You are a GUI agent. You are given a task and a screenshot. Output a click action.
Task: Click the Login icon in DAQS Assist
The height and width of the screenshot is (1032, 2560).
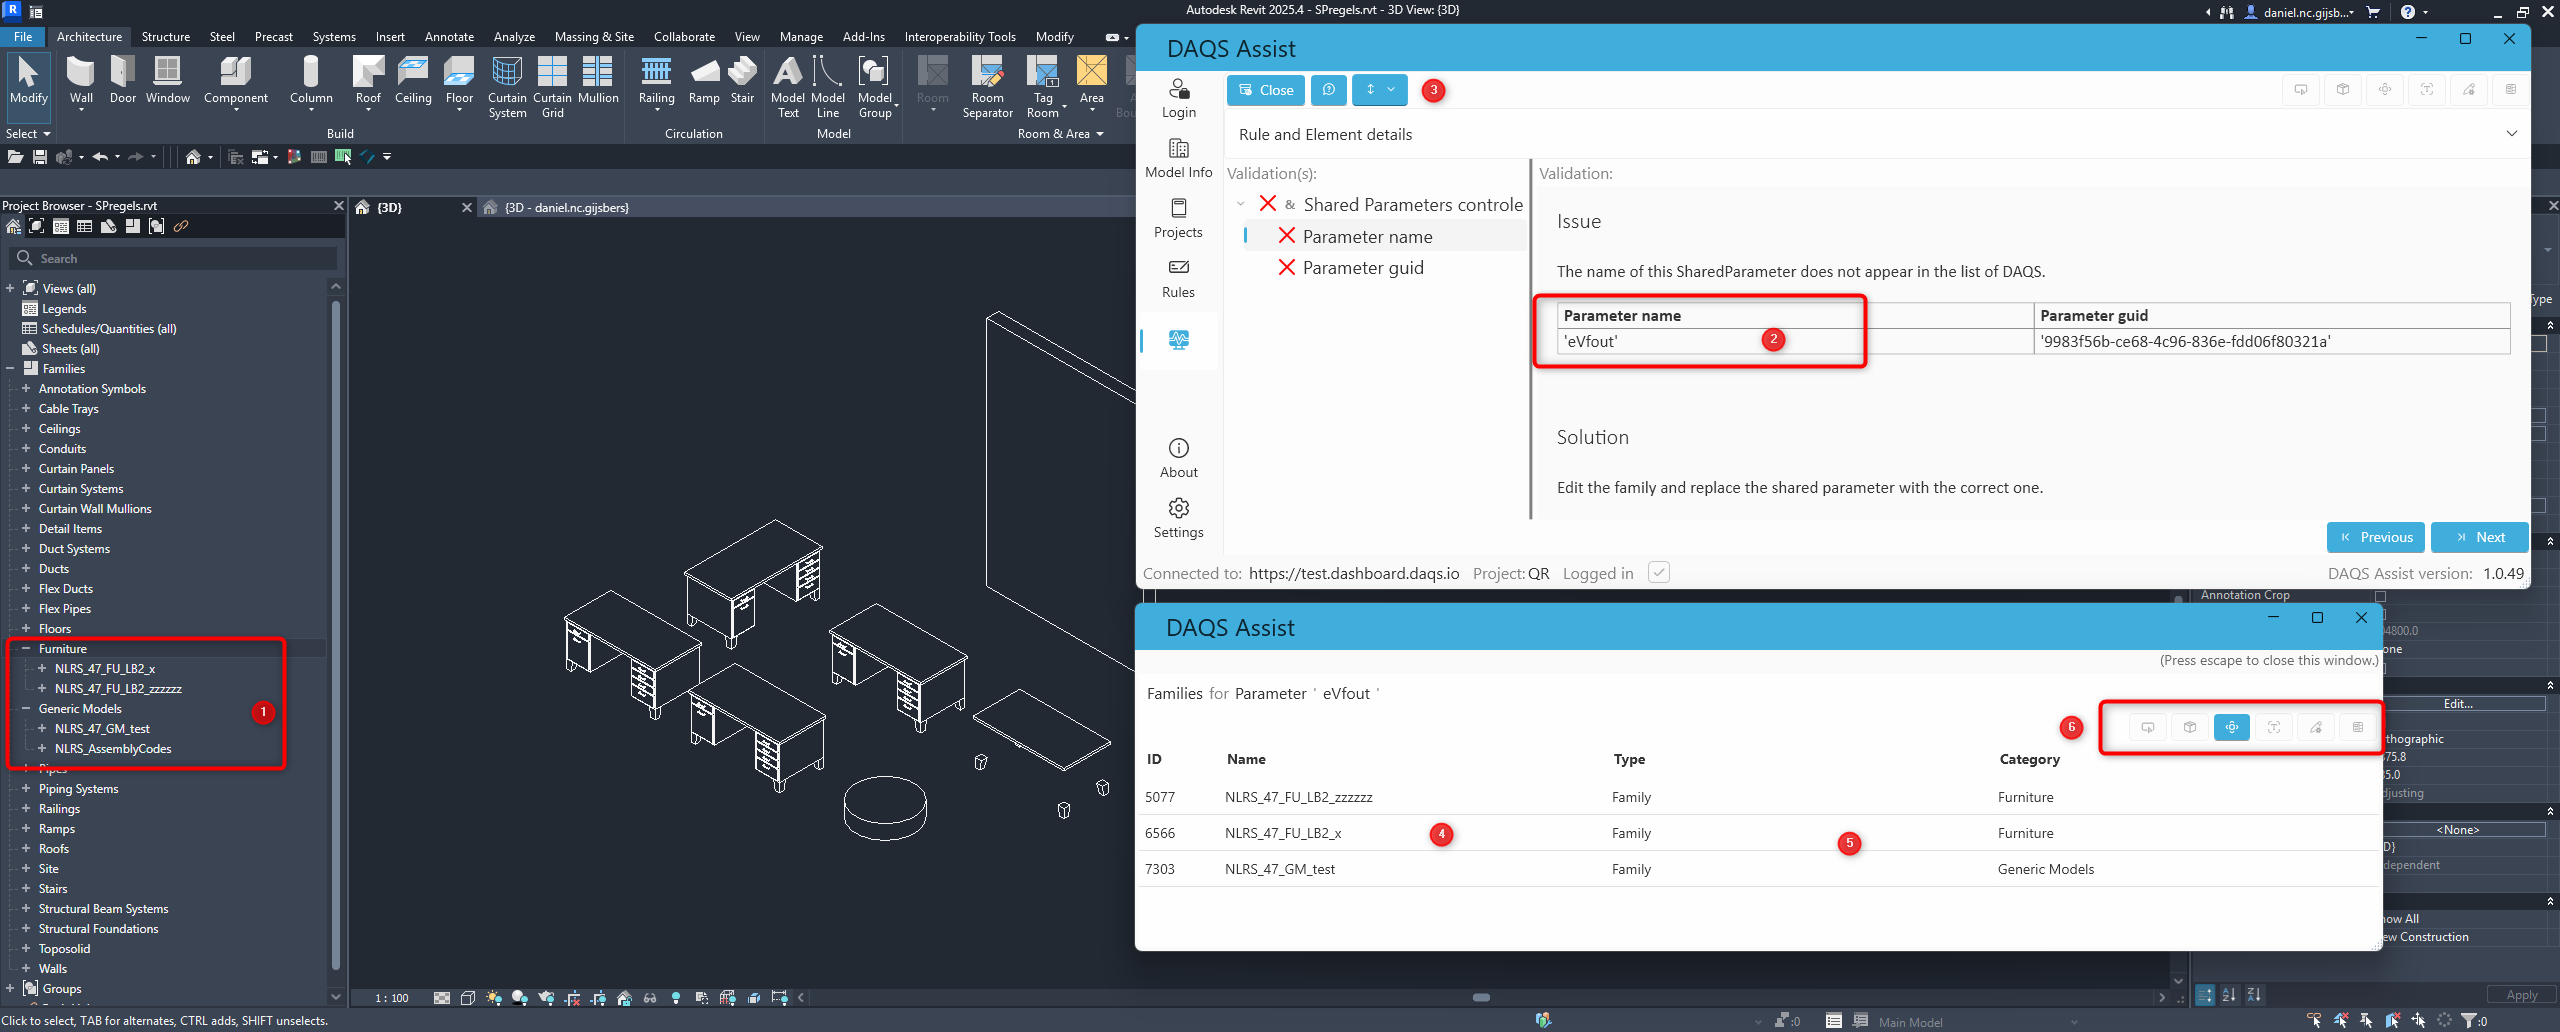click(1178, 98)
